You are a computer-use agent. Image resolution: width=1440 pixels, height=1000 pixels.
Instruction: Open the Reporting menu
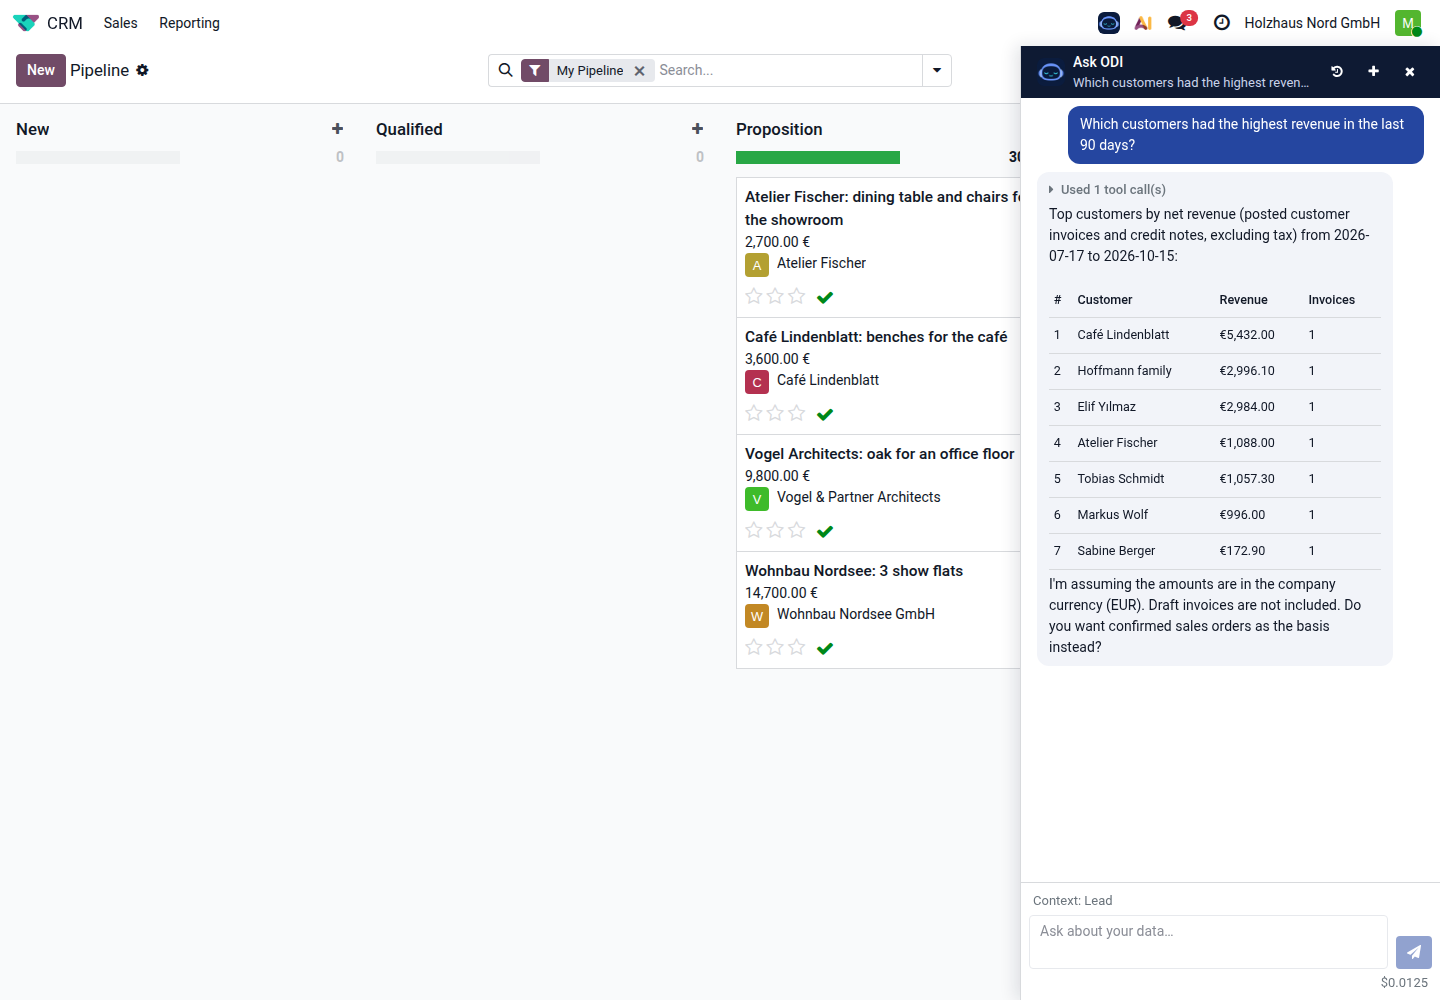189,23
